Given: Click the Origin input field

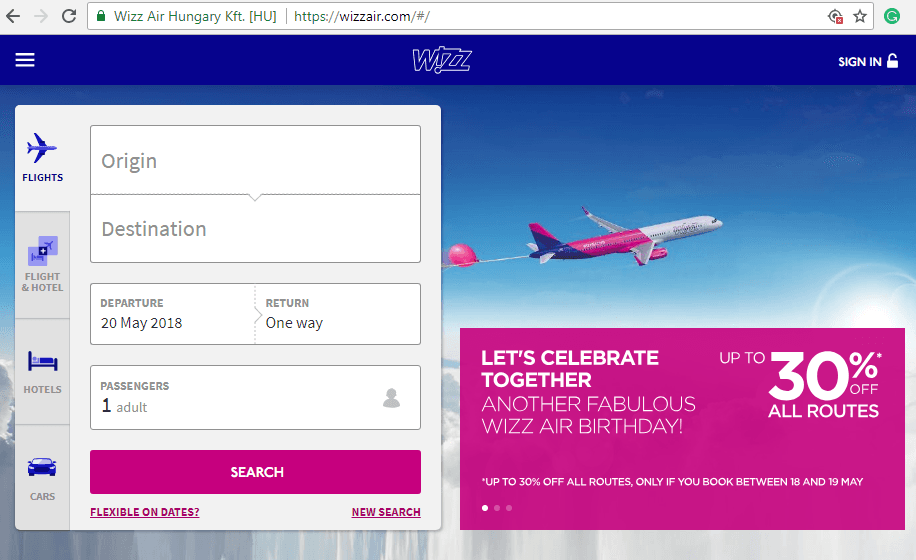Looking at the screenshot, I should [255, 160].
